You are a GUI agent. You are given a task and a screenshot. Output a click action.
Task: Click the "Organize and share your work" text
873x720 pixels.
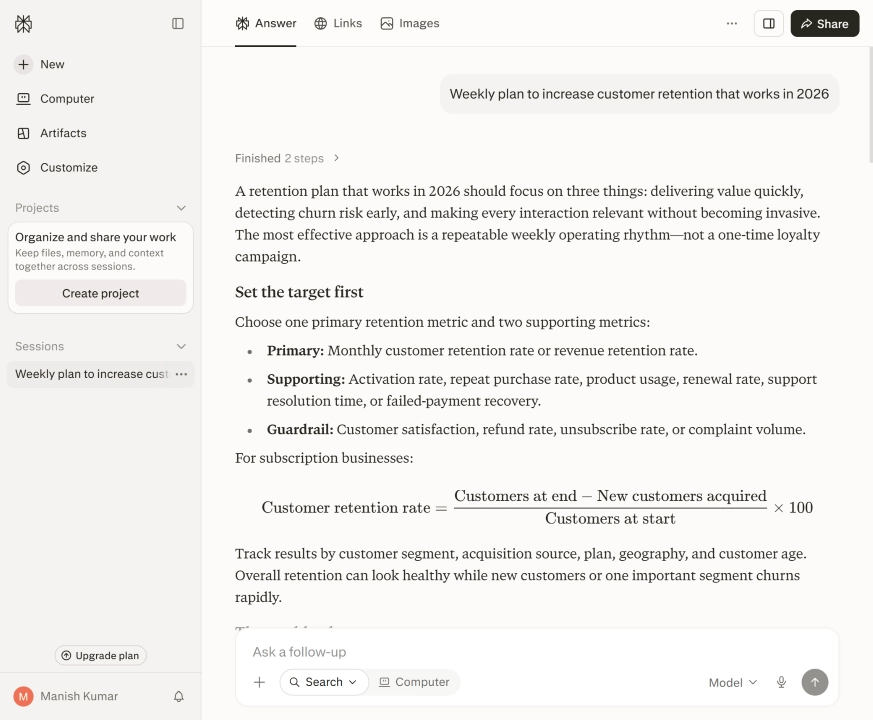95,237
